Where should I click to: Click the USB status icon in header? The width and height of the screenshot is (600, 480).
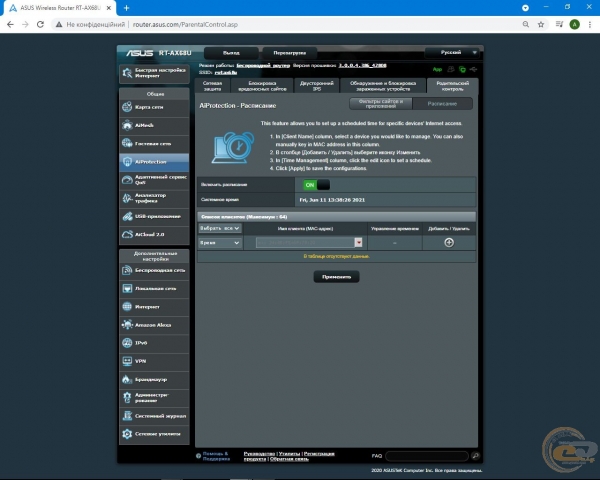473,69
